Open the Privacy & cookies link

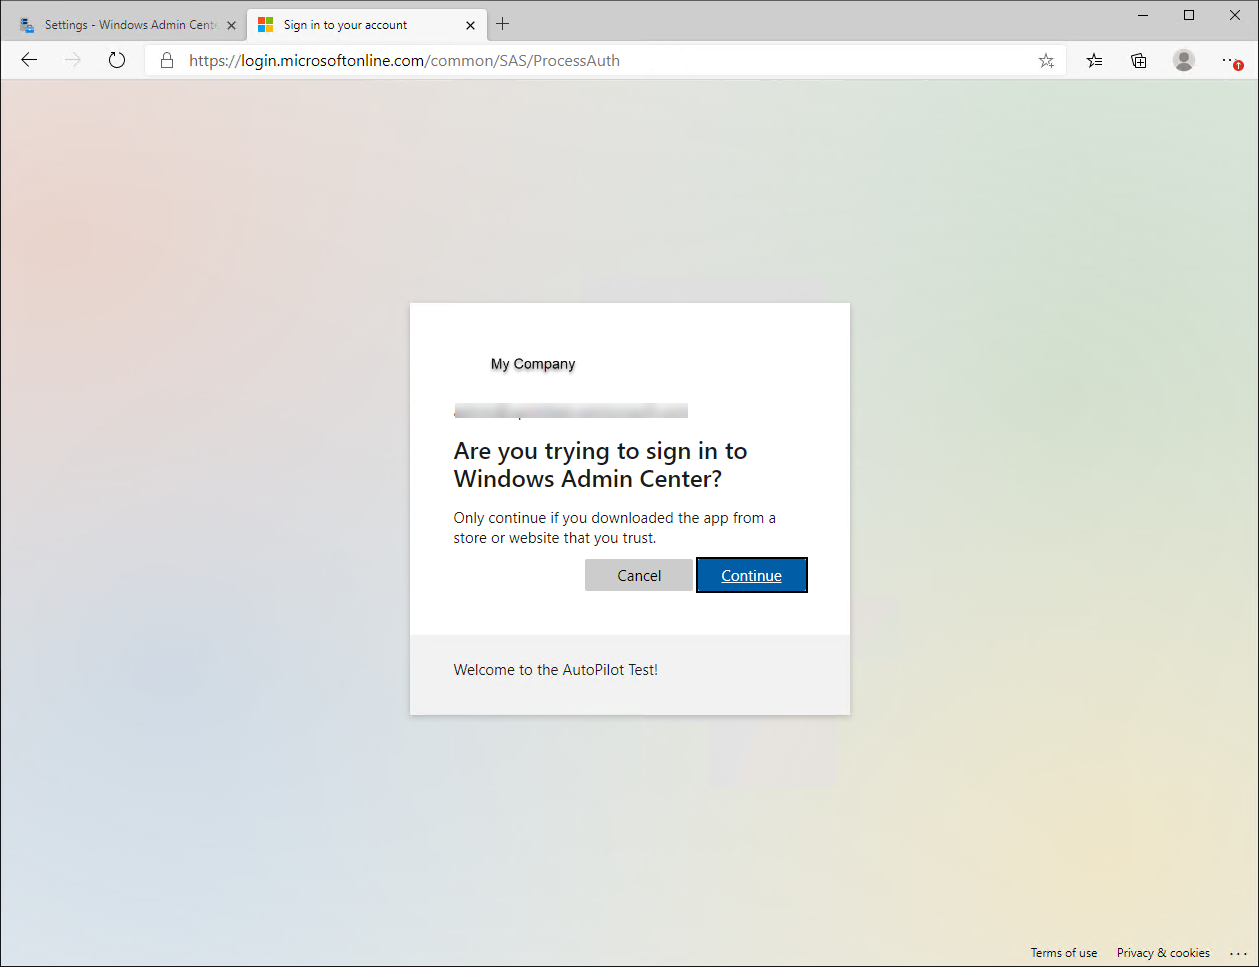point(1163,953)
